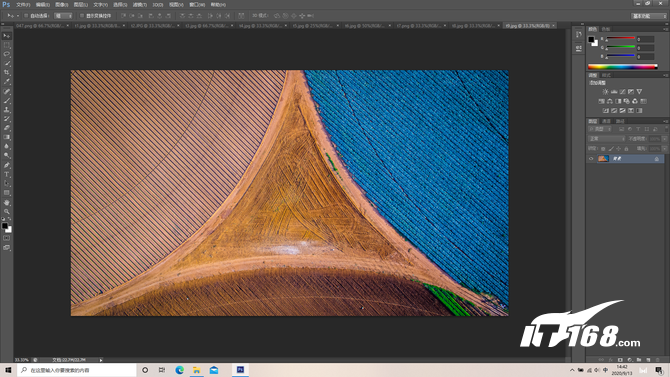Switch to the Channels tab
This screenshot has width=670, height=377.
click(606, 121)
